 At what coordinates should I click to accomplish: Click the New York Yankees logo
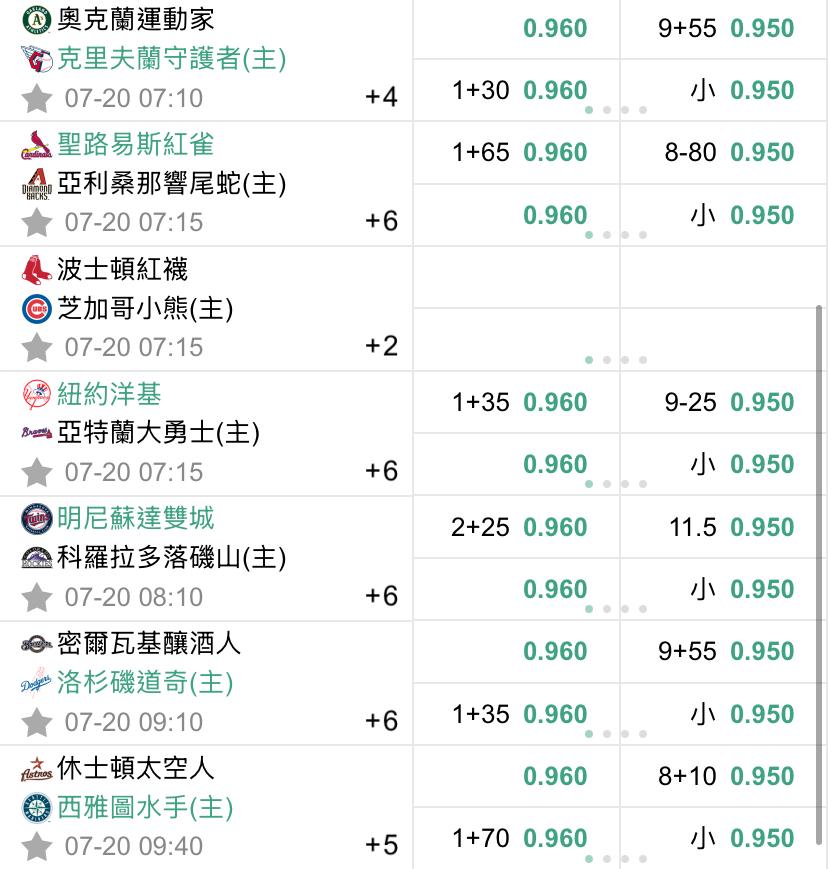point(36,395)
